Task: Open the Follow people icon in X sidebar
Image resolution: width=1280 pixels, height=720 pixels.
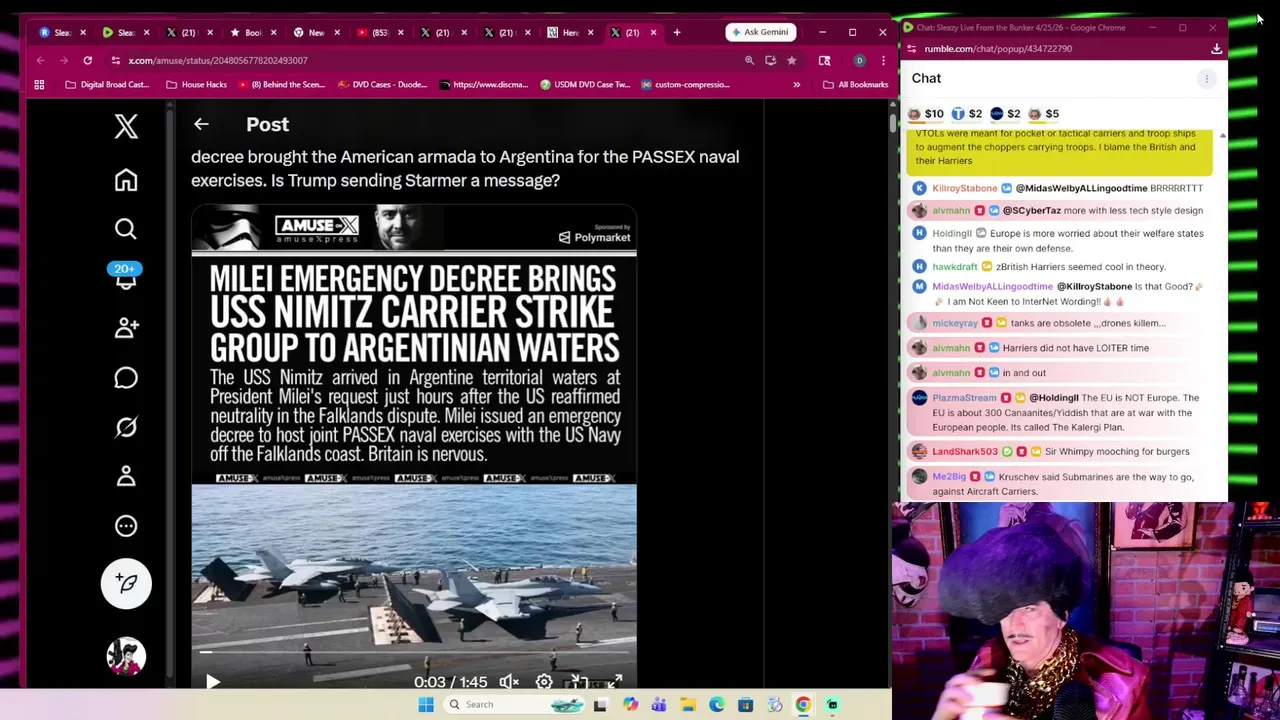Action: coord(126,328)
